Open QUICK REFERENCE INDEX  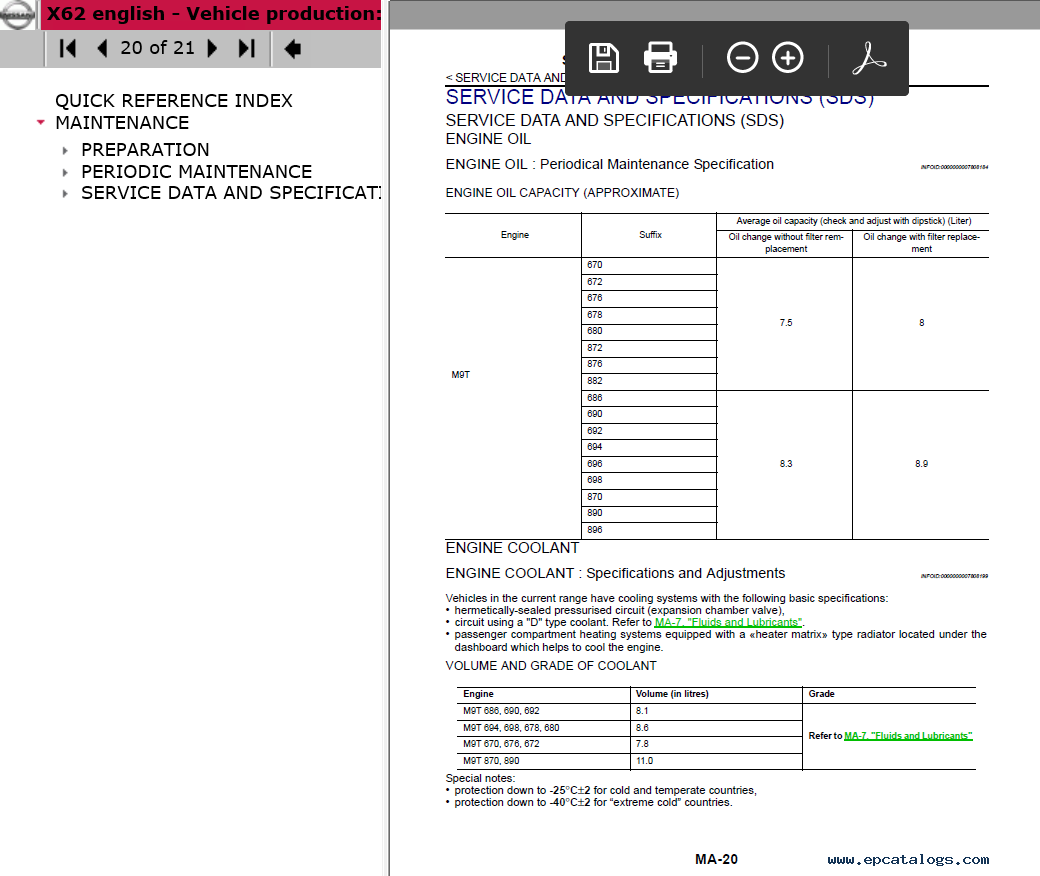[x=174, y=101]
